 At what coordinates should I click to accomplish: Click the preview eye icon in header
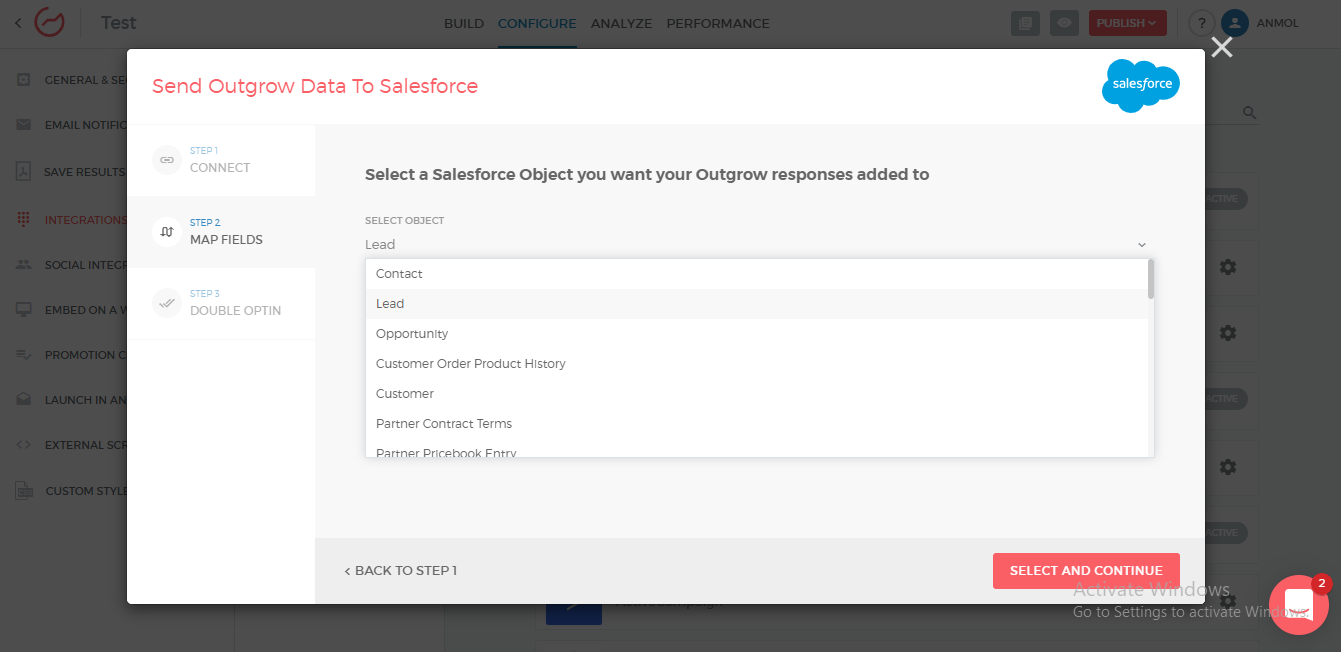(x=1065, y=23)
